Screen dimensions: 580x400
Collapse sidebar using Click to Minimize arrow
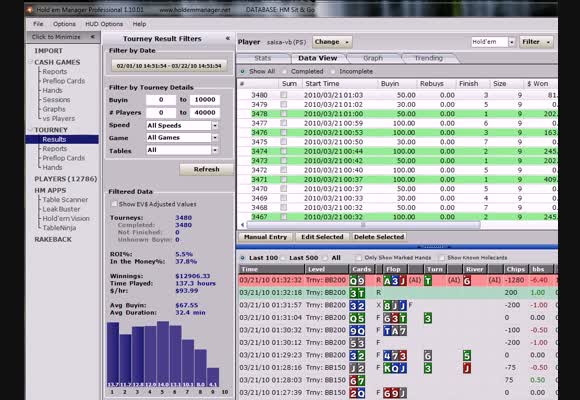click(92, 37)
